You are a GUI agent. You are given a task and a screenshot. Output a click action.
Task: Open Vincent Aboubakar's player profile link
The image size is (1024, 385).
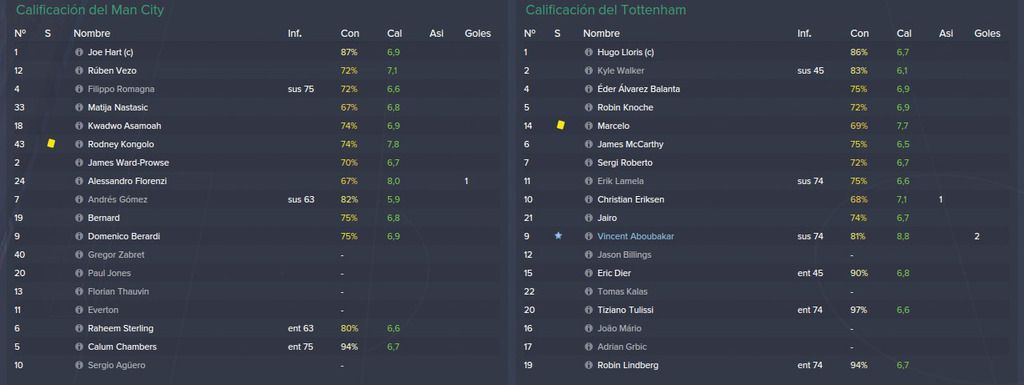coord(635,236)
